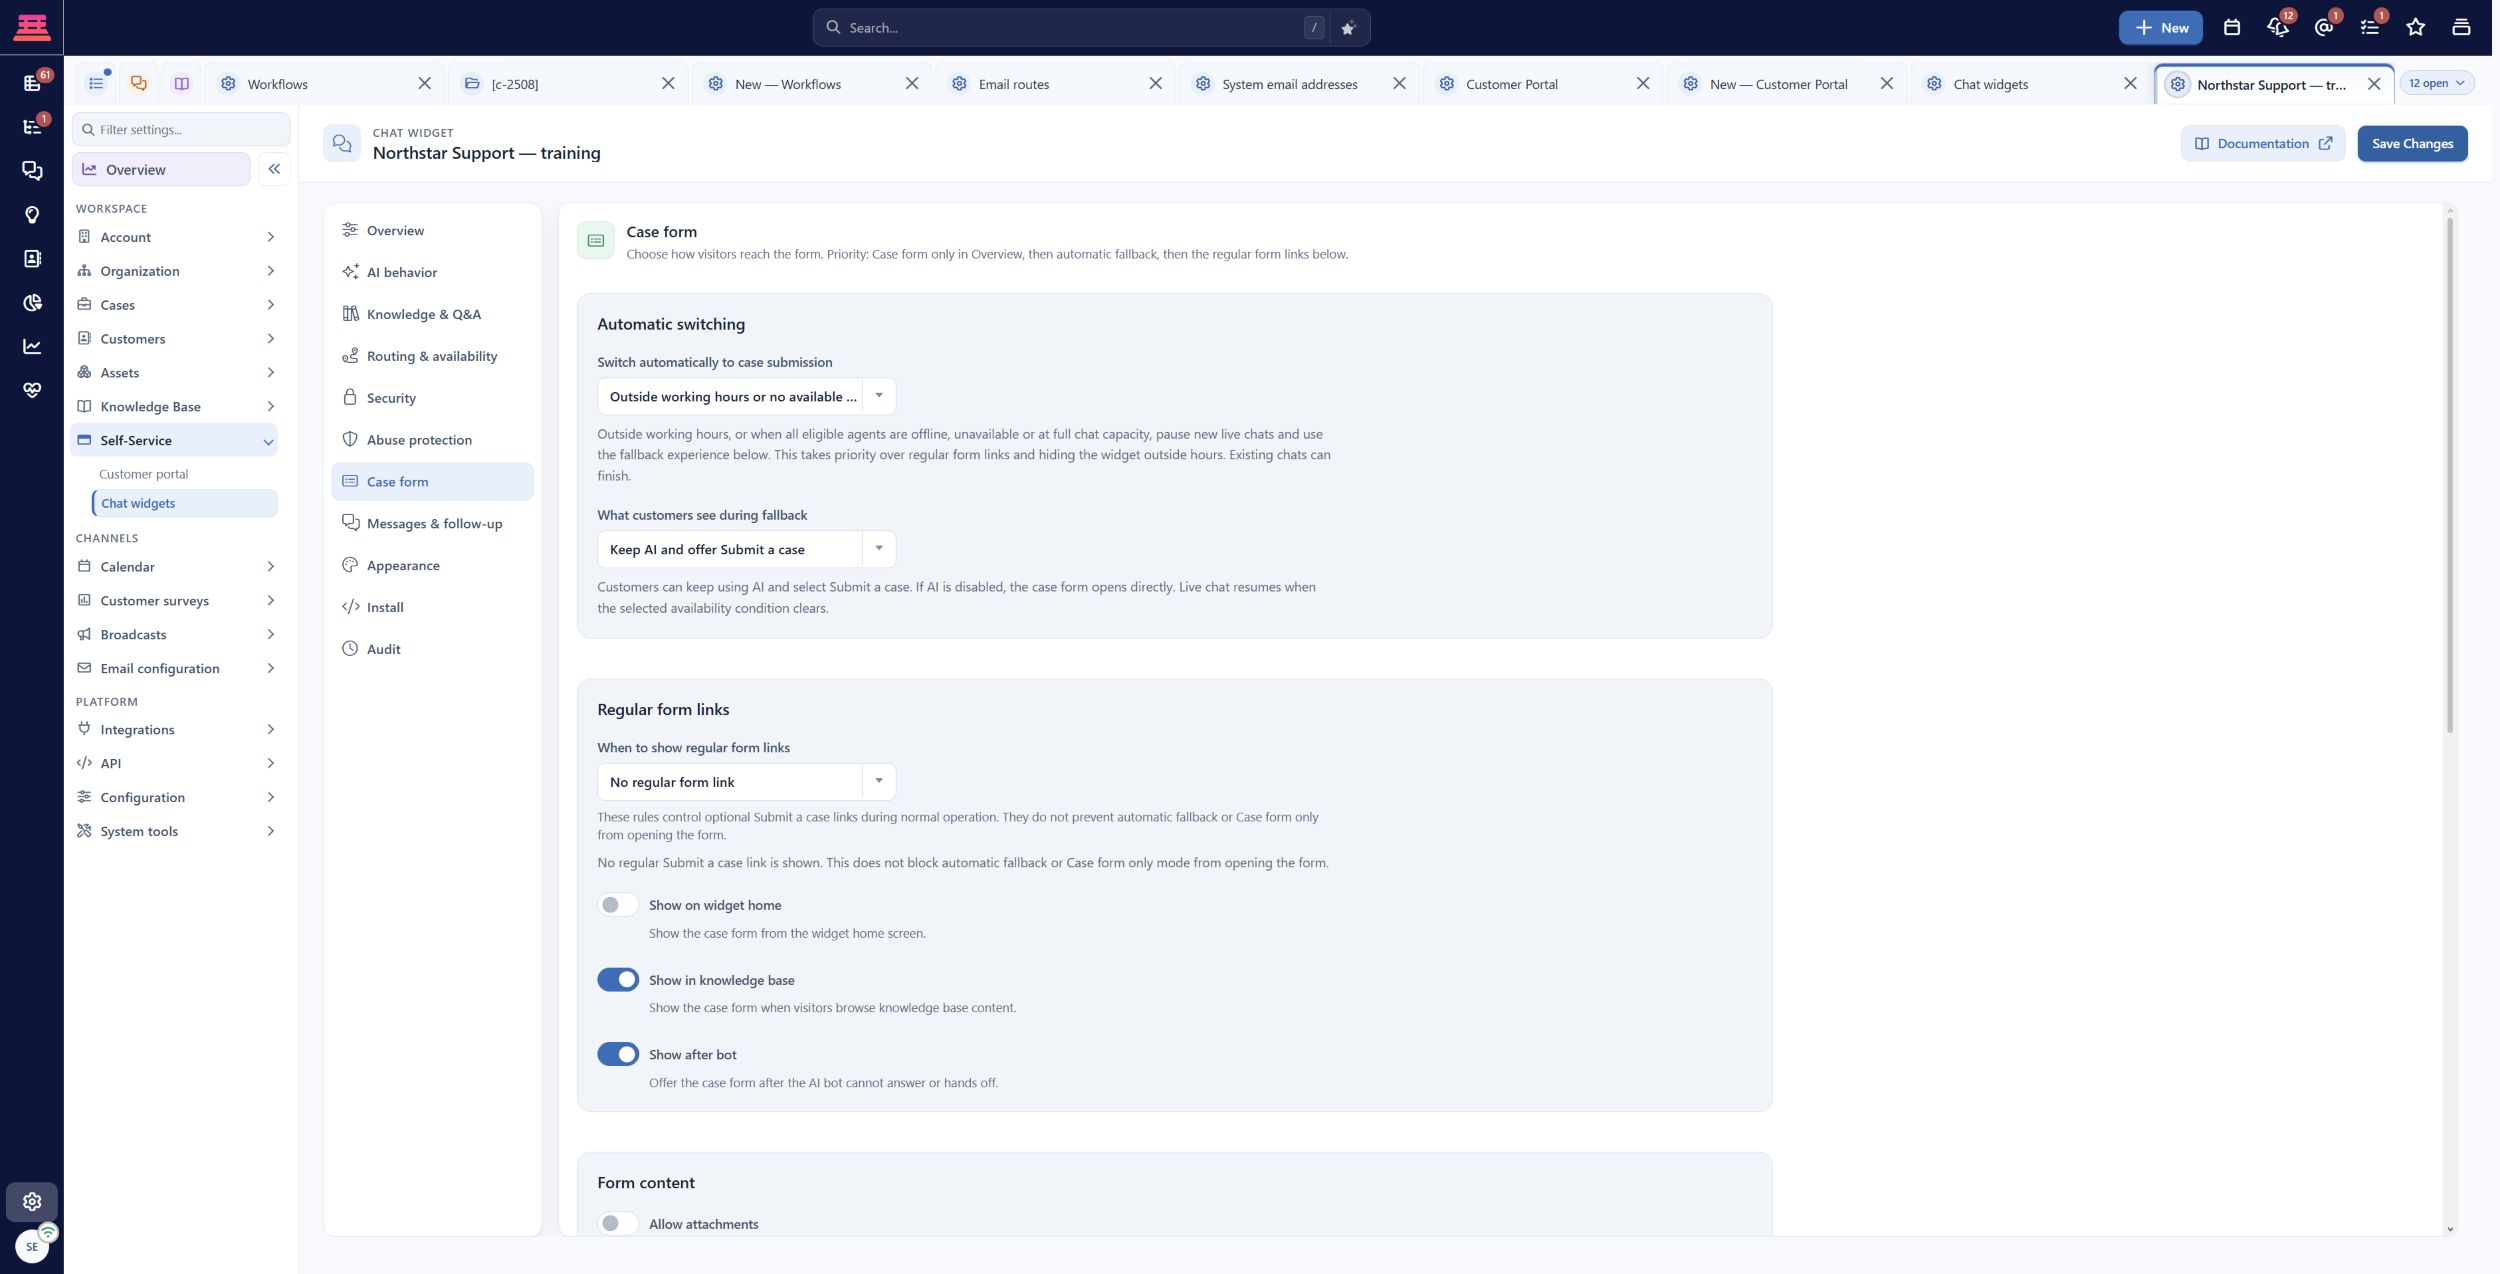This screenshot has width=2500, height=1274.
Task: Click the star icon inside search box
Action: pos(1347,28)
